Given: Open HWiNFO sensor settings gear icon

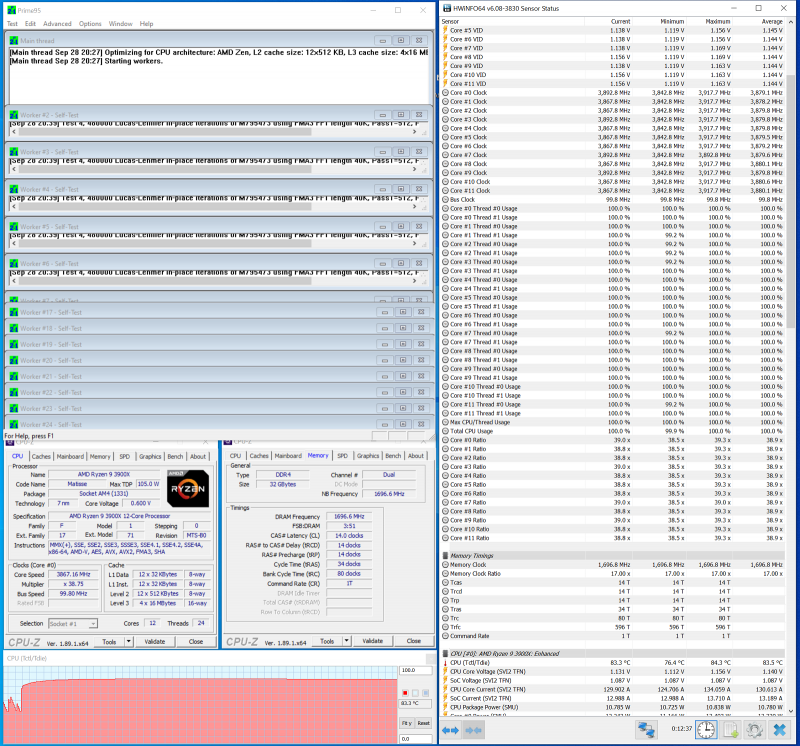Looking at the screenshot, I should coord(755,730).
